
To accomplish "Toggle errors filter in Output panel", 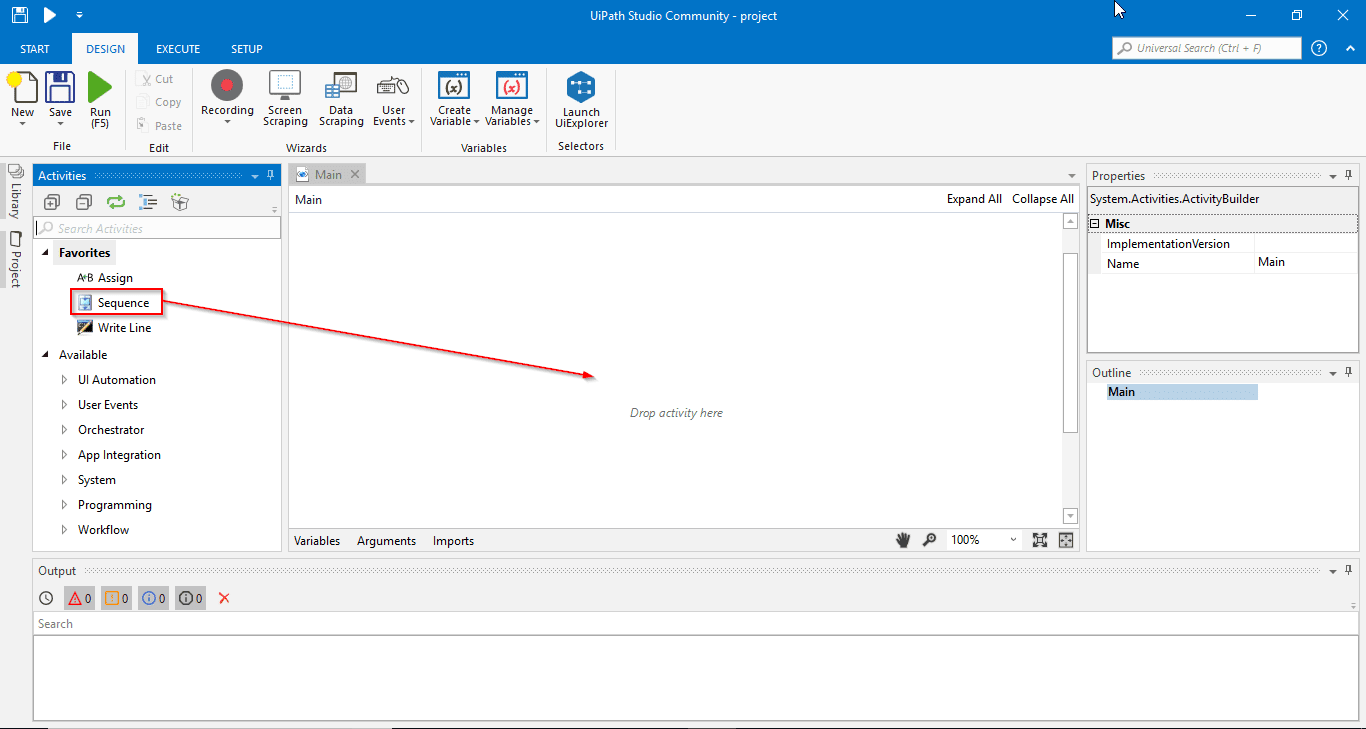I will [79, 597].
